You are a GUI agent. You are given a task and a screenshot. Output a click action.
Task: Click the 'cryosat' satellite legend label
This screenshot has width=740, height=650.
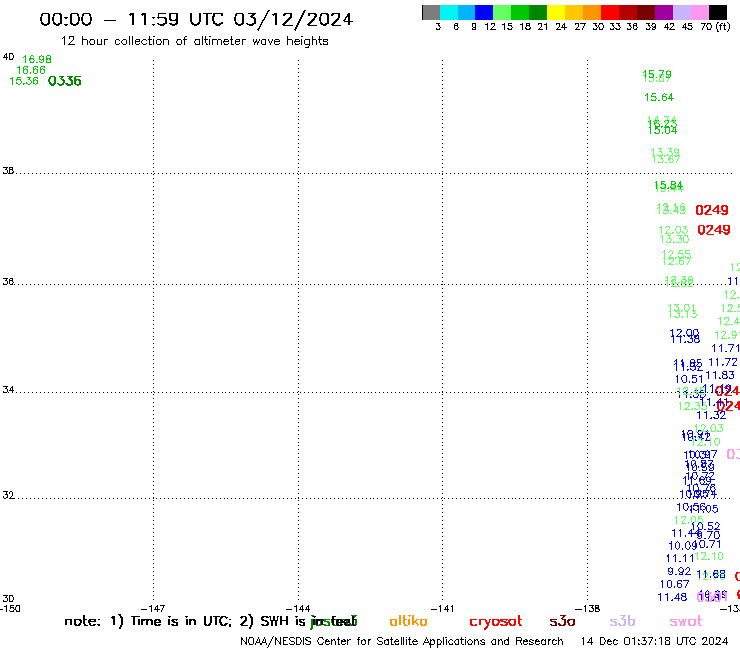pyautogui.click(x=496, y=622)
